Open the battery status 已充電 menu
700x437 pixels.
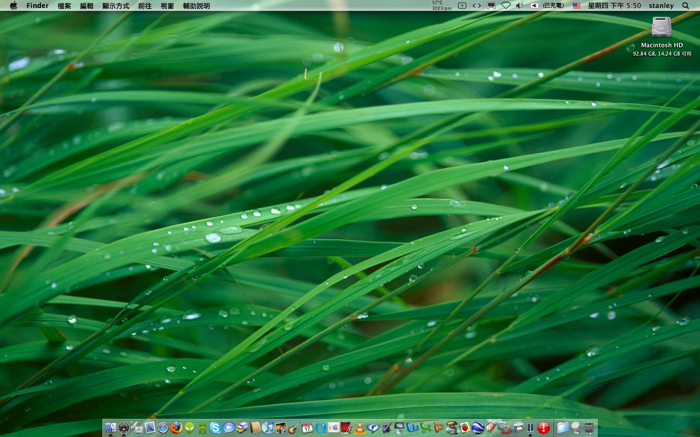point(547,5)
